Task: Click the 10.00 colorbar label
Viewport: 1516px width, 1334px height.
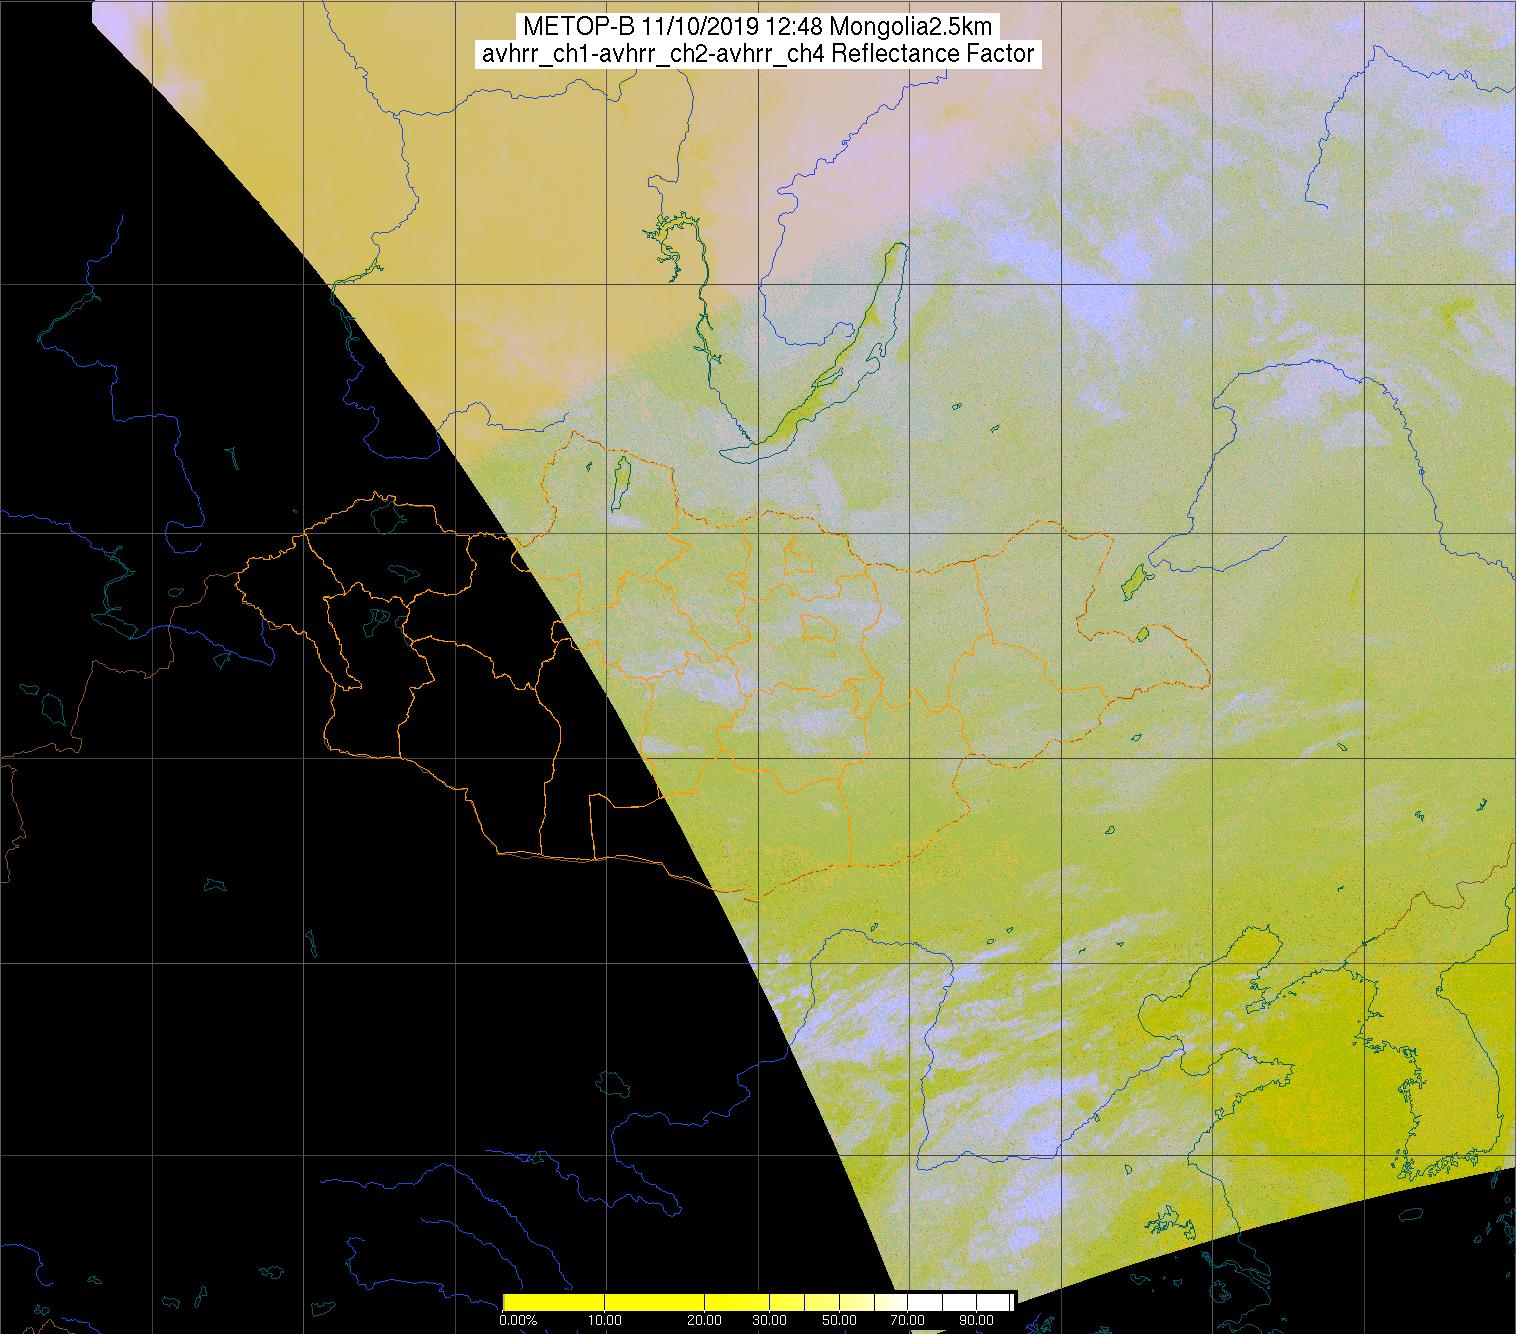Action: pyautogui.click(x=606, y=1321)
